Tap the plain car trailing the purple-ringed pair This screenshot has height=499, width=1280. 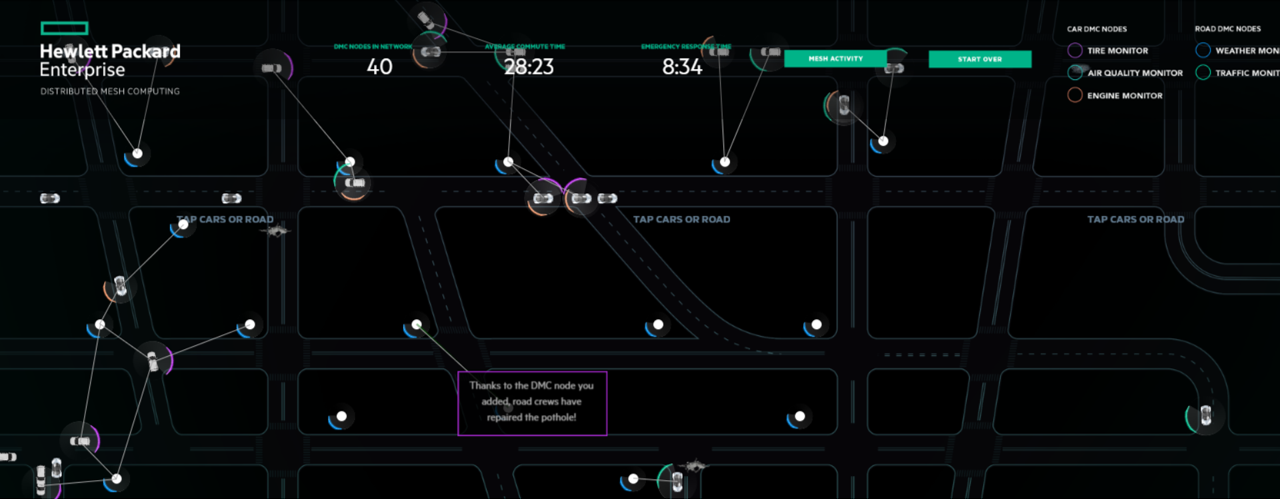[607, 198]
